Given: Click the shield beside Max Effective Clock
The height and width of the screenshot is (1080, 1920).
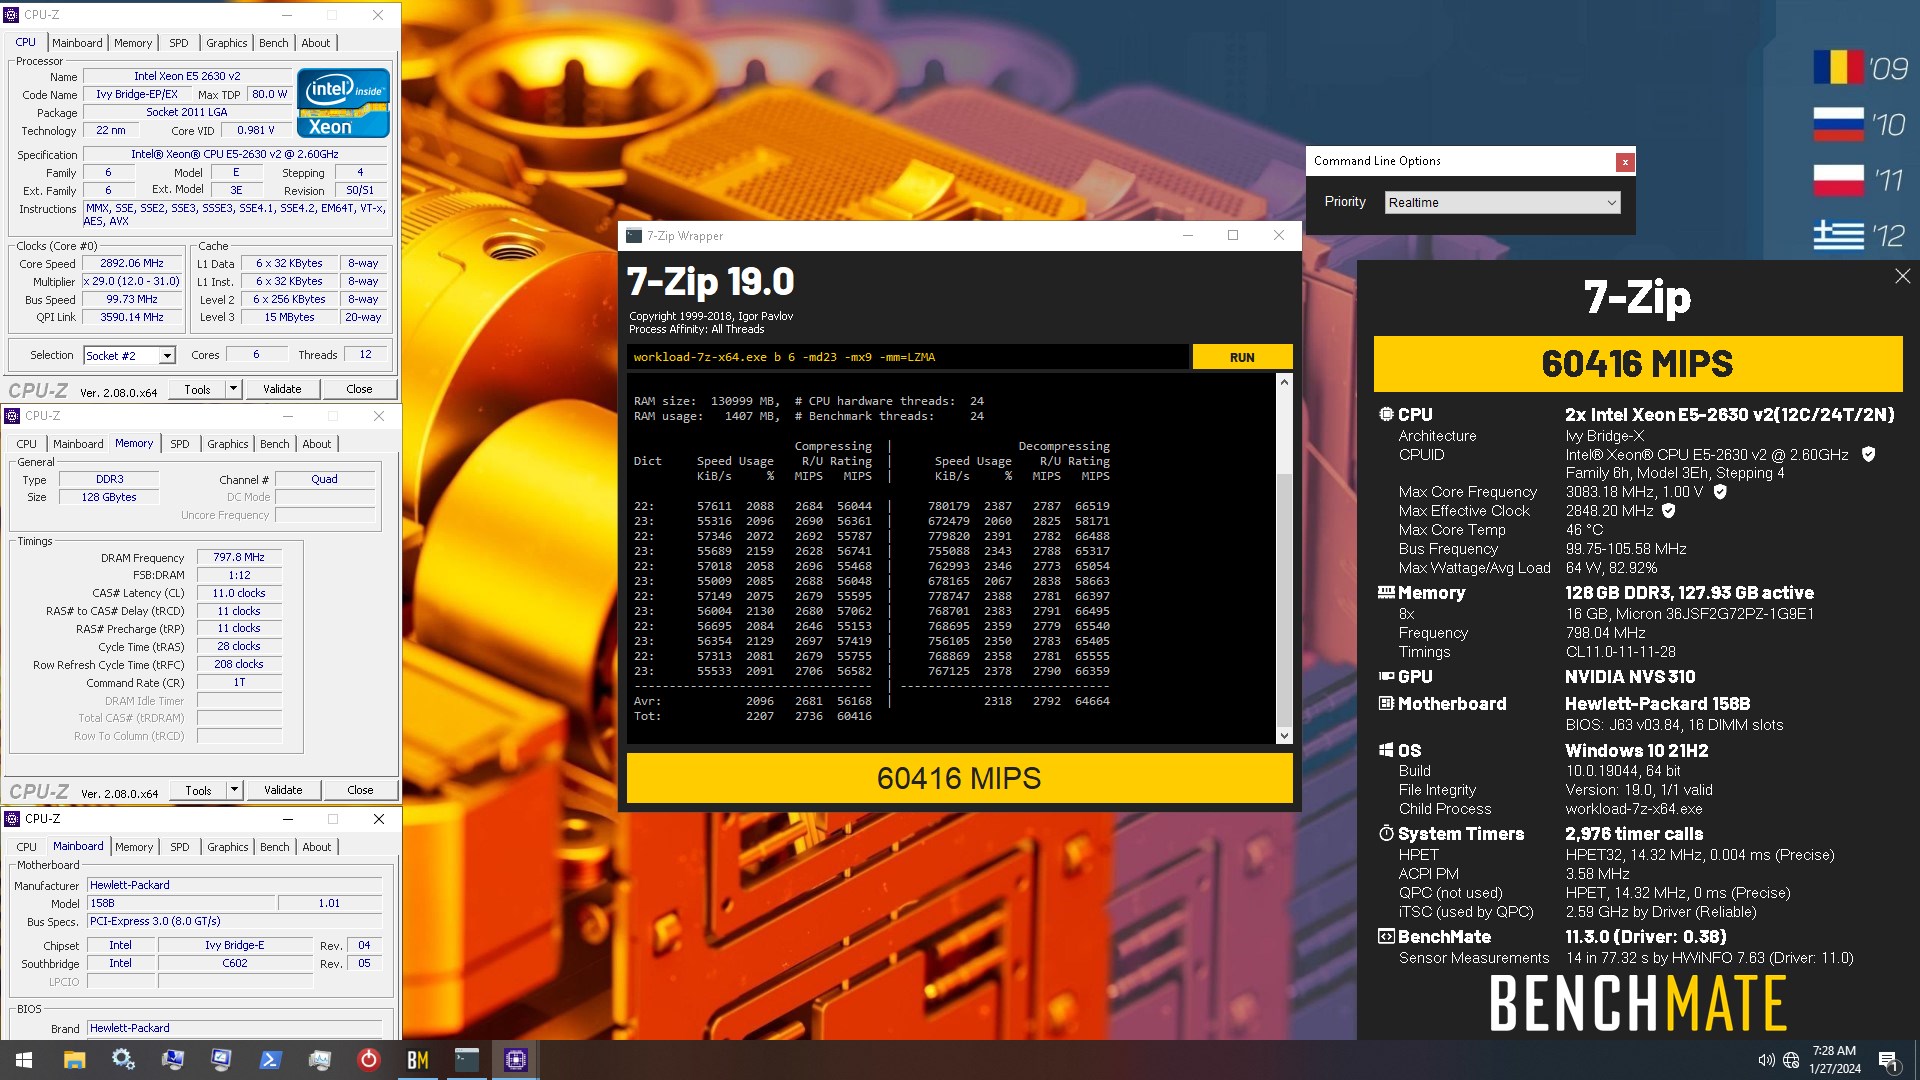Looking at the screenshot, I should (1668, 511).
